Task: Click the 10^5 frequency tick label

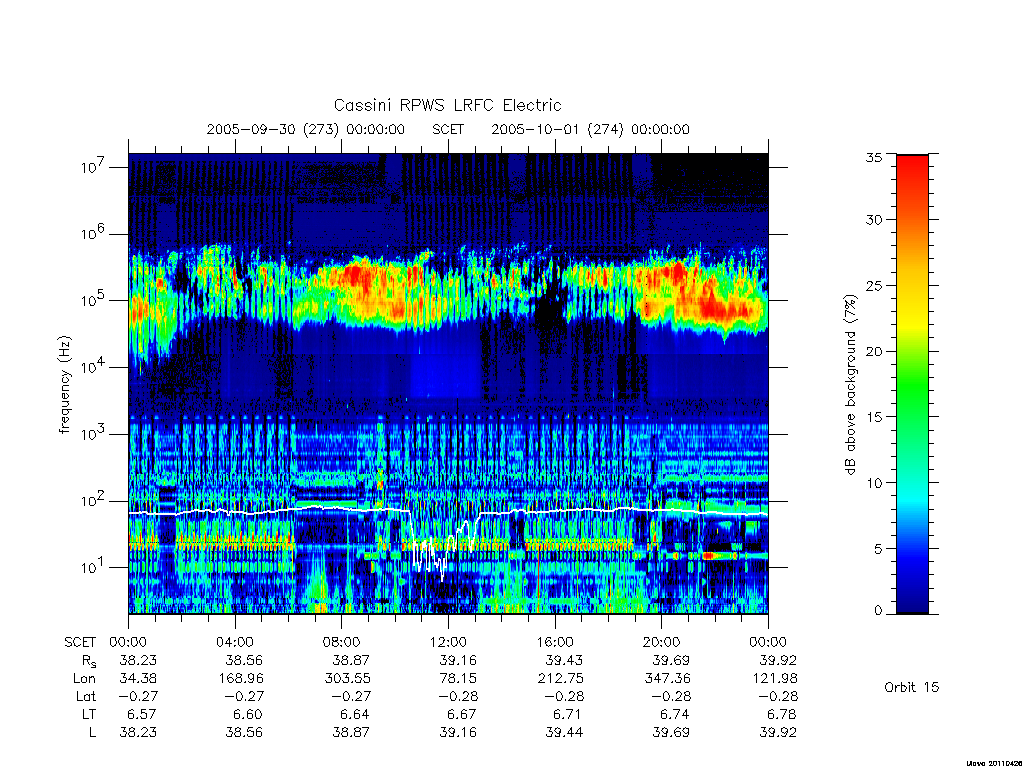Action: tap(94, 300)
